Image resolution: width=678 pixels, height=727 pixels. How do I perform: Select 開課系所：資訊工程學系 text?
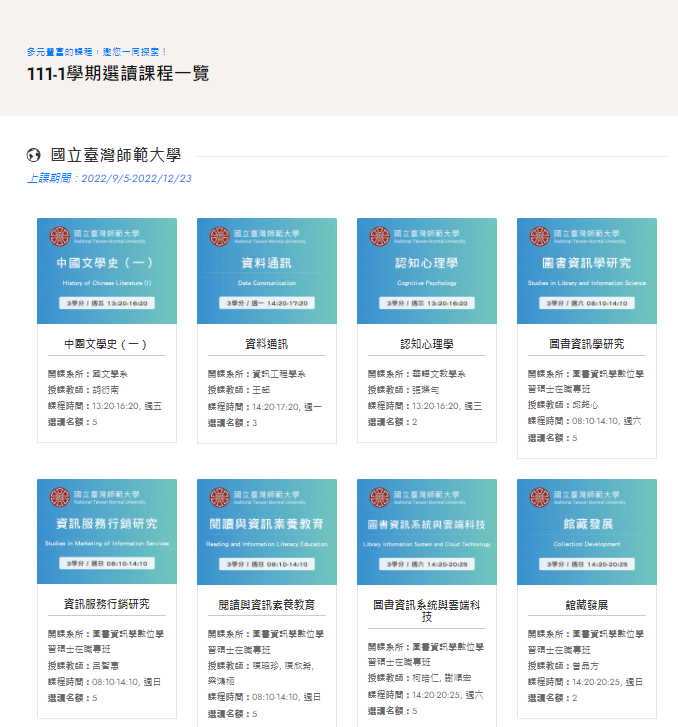pos(256,374)
